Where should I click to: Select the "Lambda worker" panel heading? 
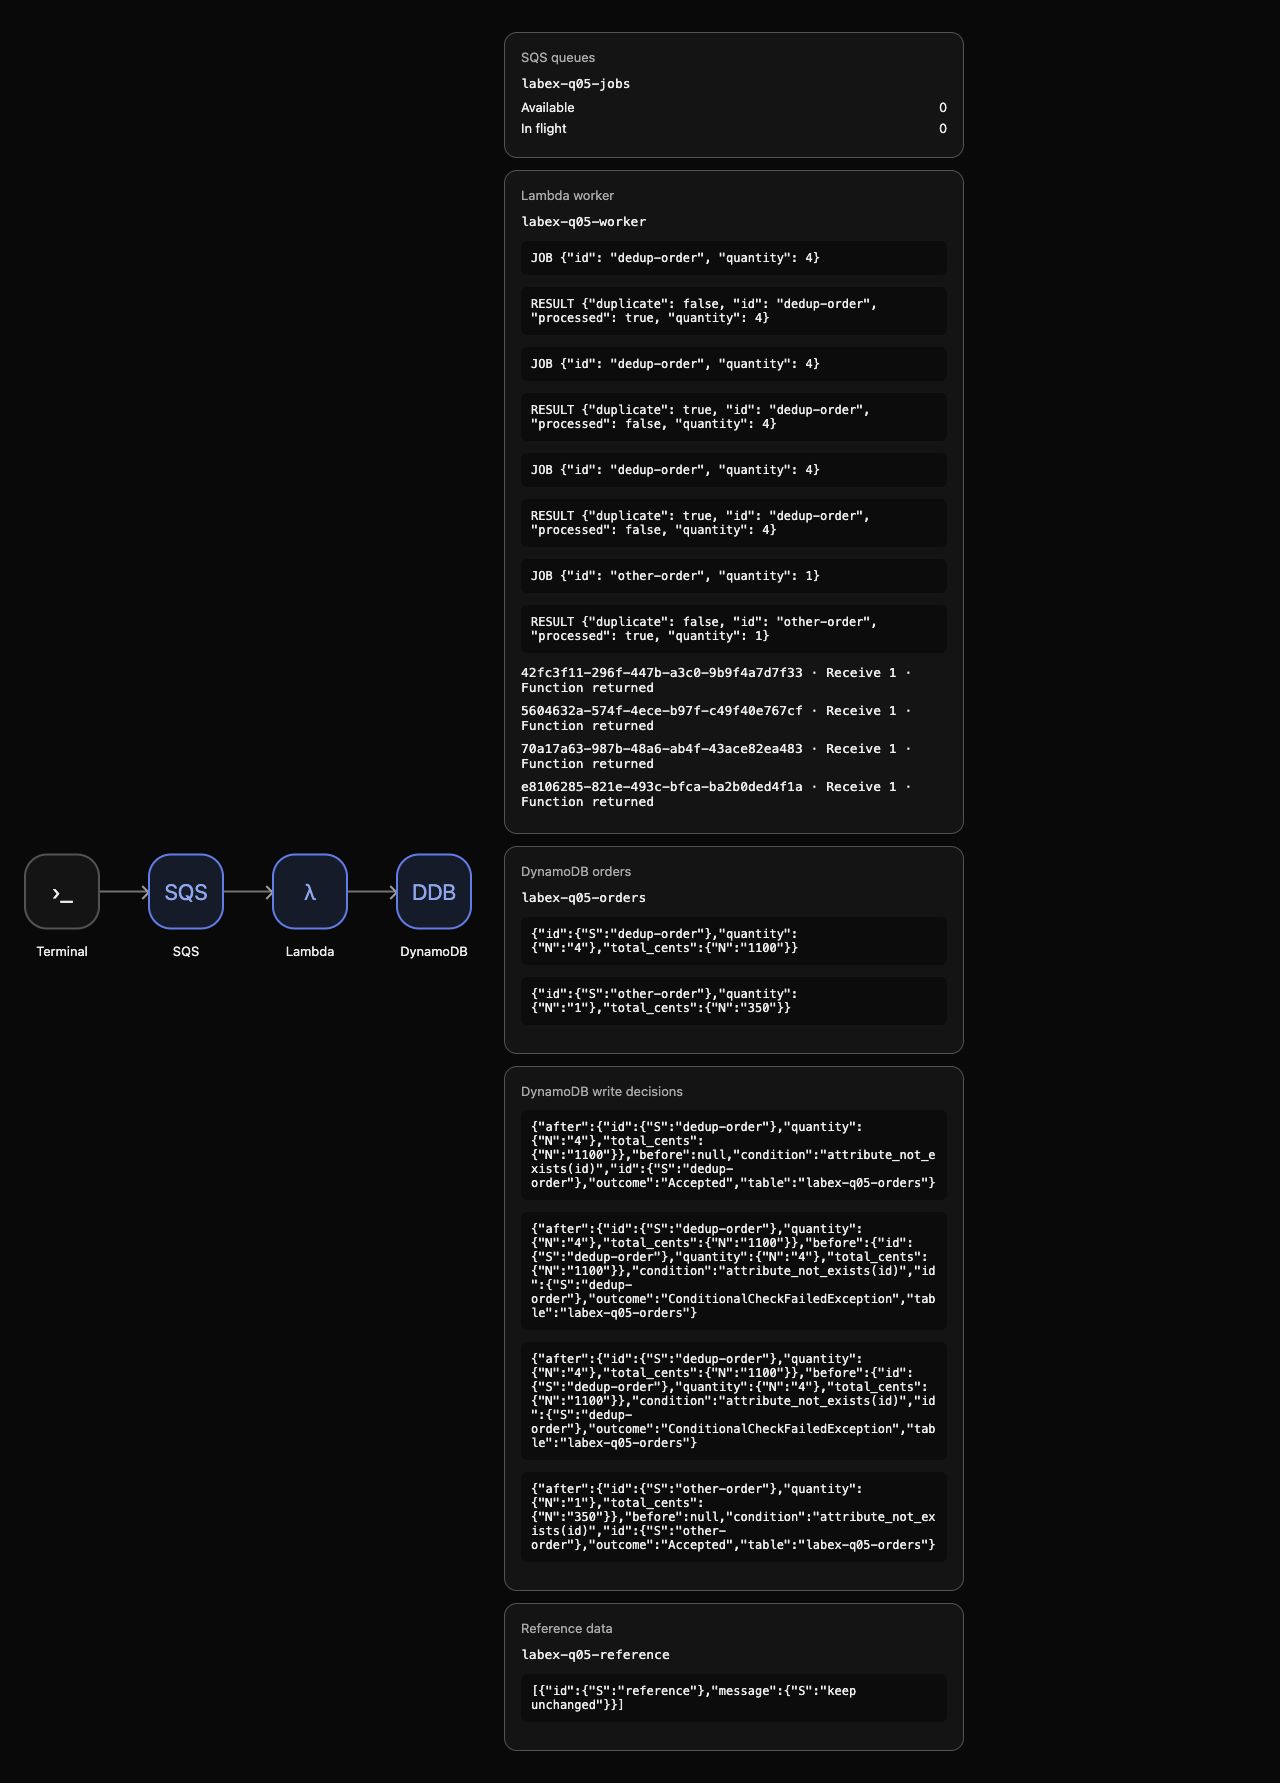point(568,196)
